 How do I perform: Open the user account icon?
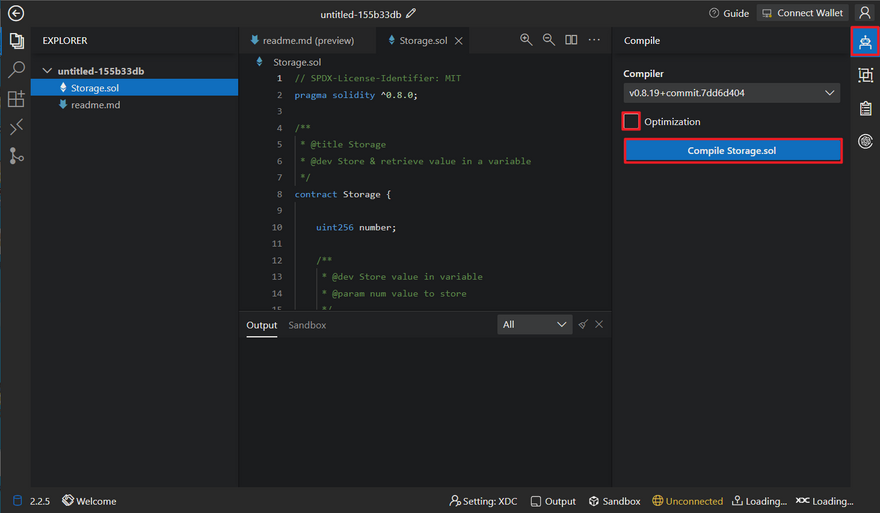coord(865,13)
